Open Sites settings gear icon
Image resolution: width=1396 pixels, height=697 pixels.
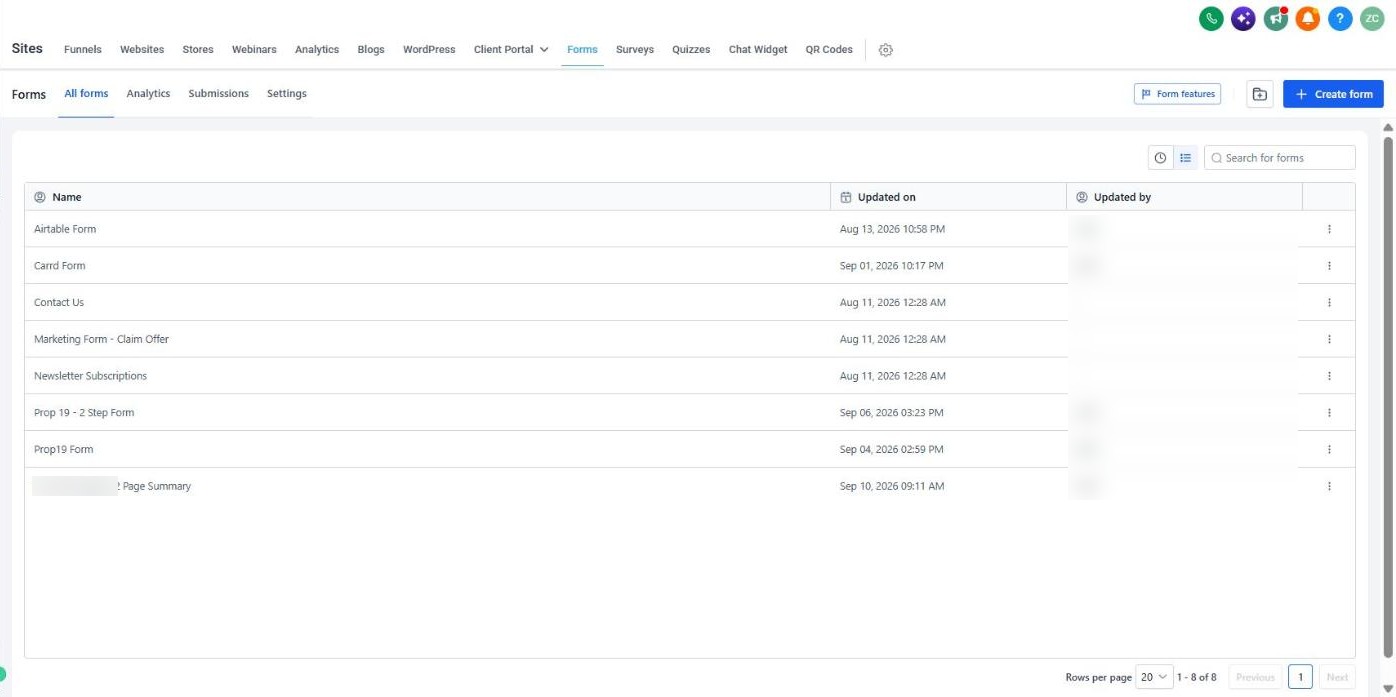pyautogui.click(x=885, y=50)
